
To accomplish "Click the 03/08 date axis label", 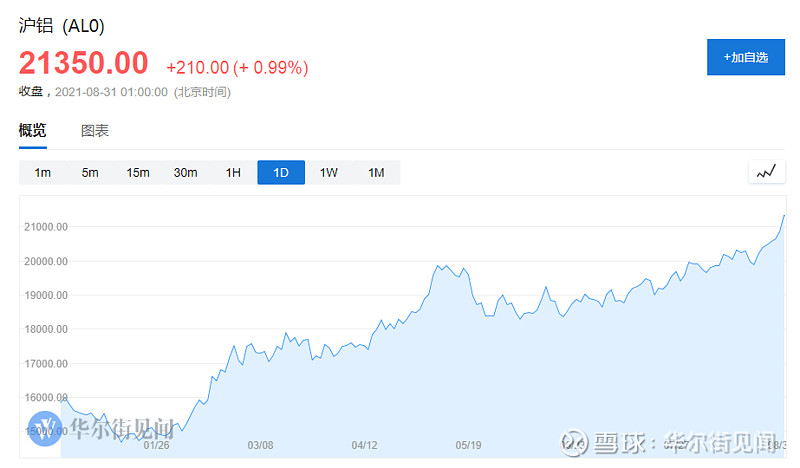I will [260, 446].
